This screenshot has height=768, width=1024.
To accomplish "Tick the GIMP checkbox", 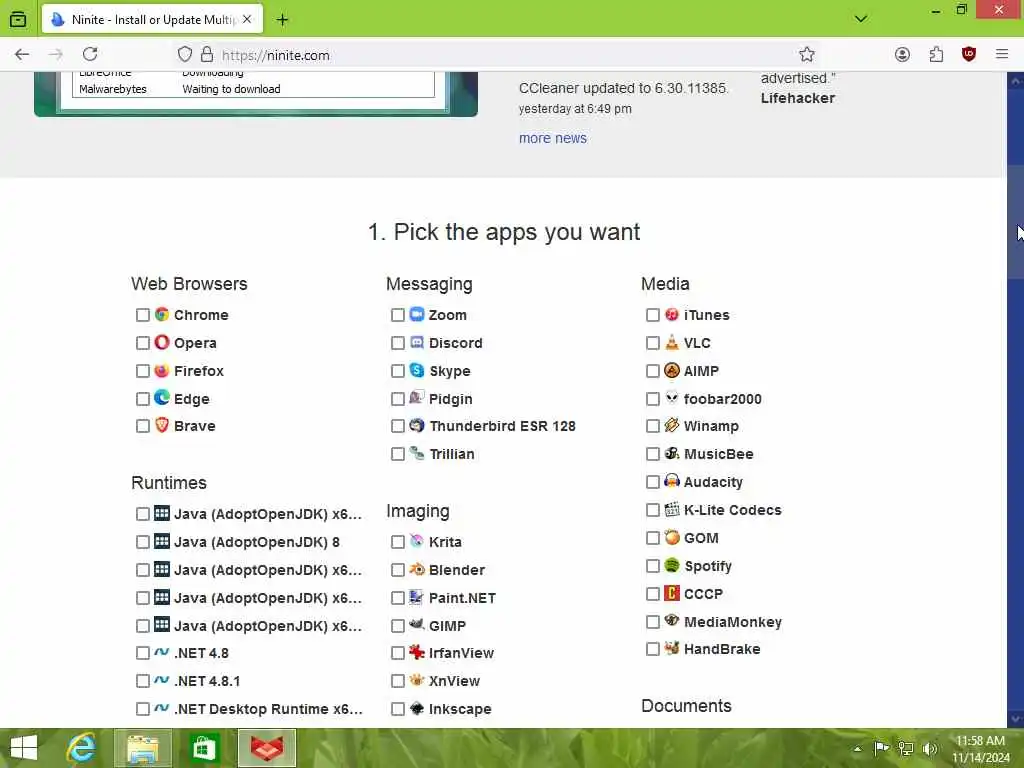I will point(397,626).
